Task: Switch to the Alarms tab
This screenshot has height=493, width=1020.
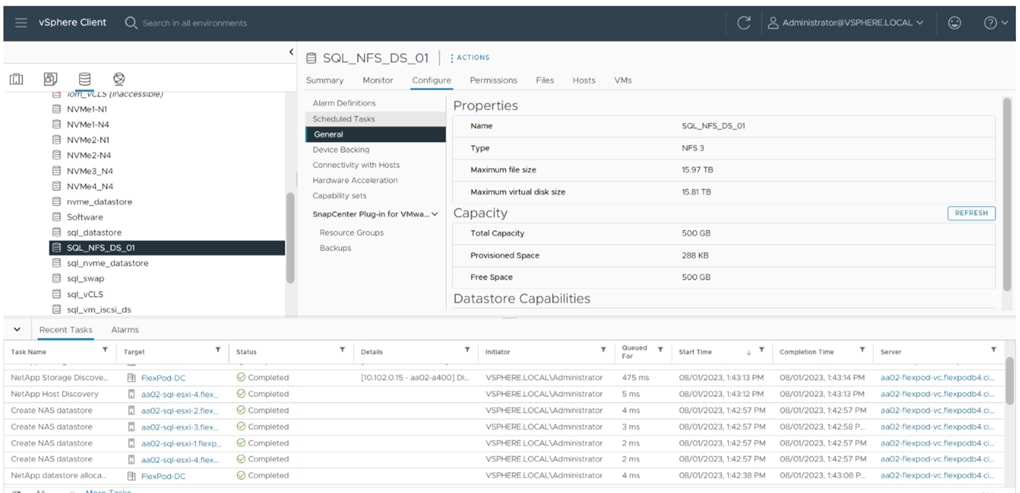Action: click(125, 330)
